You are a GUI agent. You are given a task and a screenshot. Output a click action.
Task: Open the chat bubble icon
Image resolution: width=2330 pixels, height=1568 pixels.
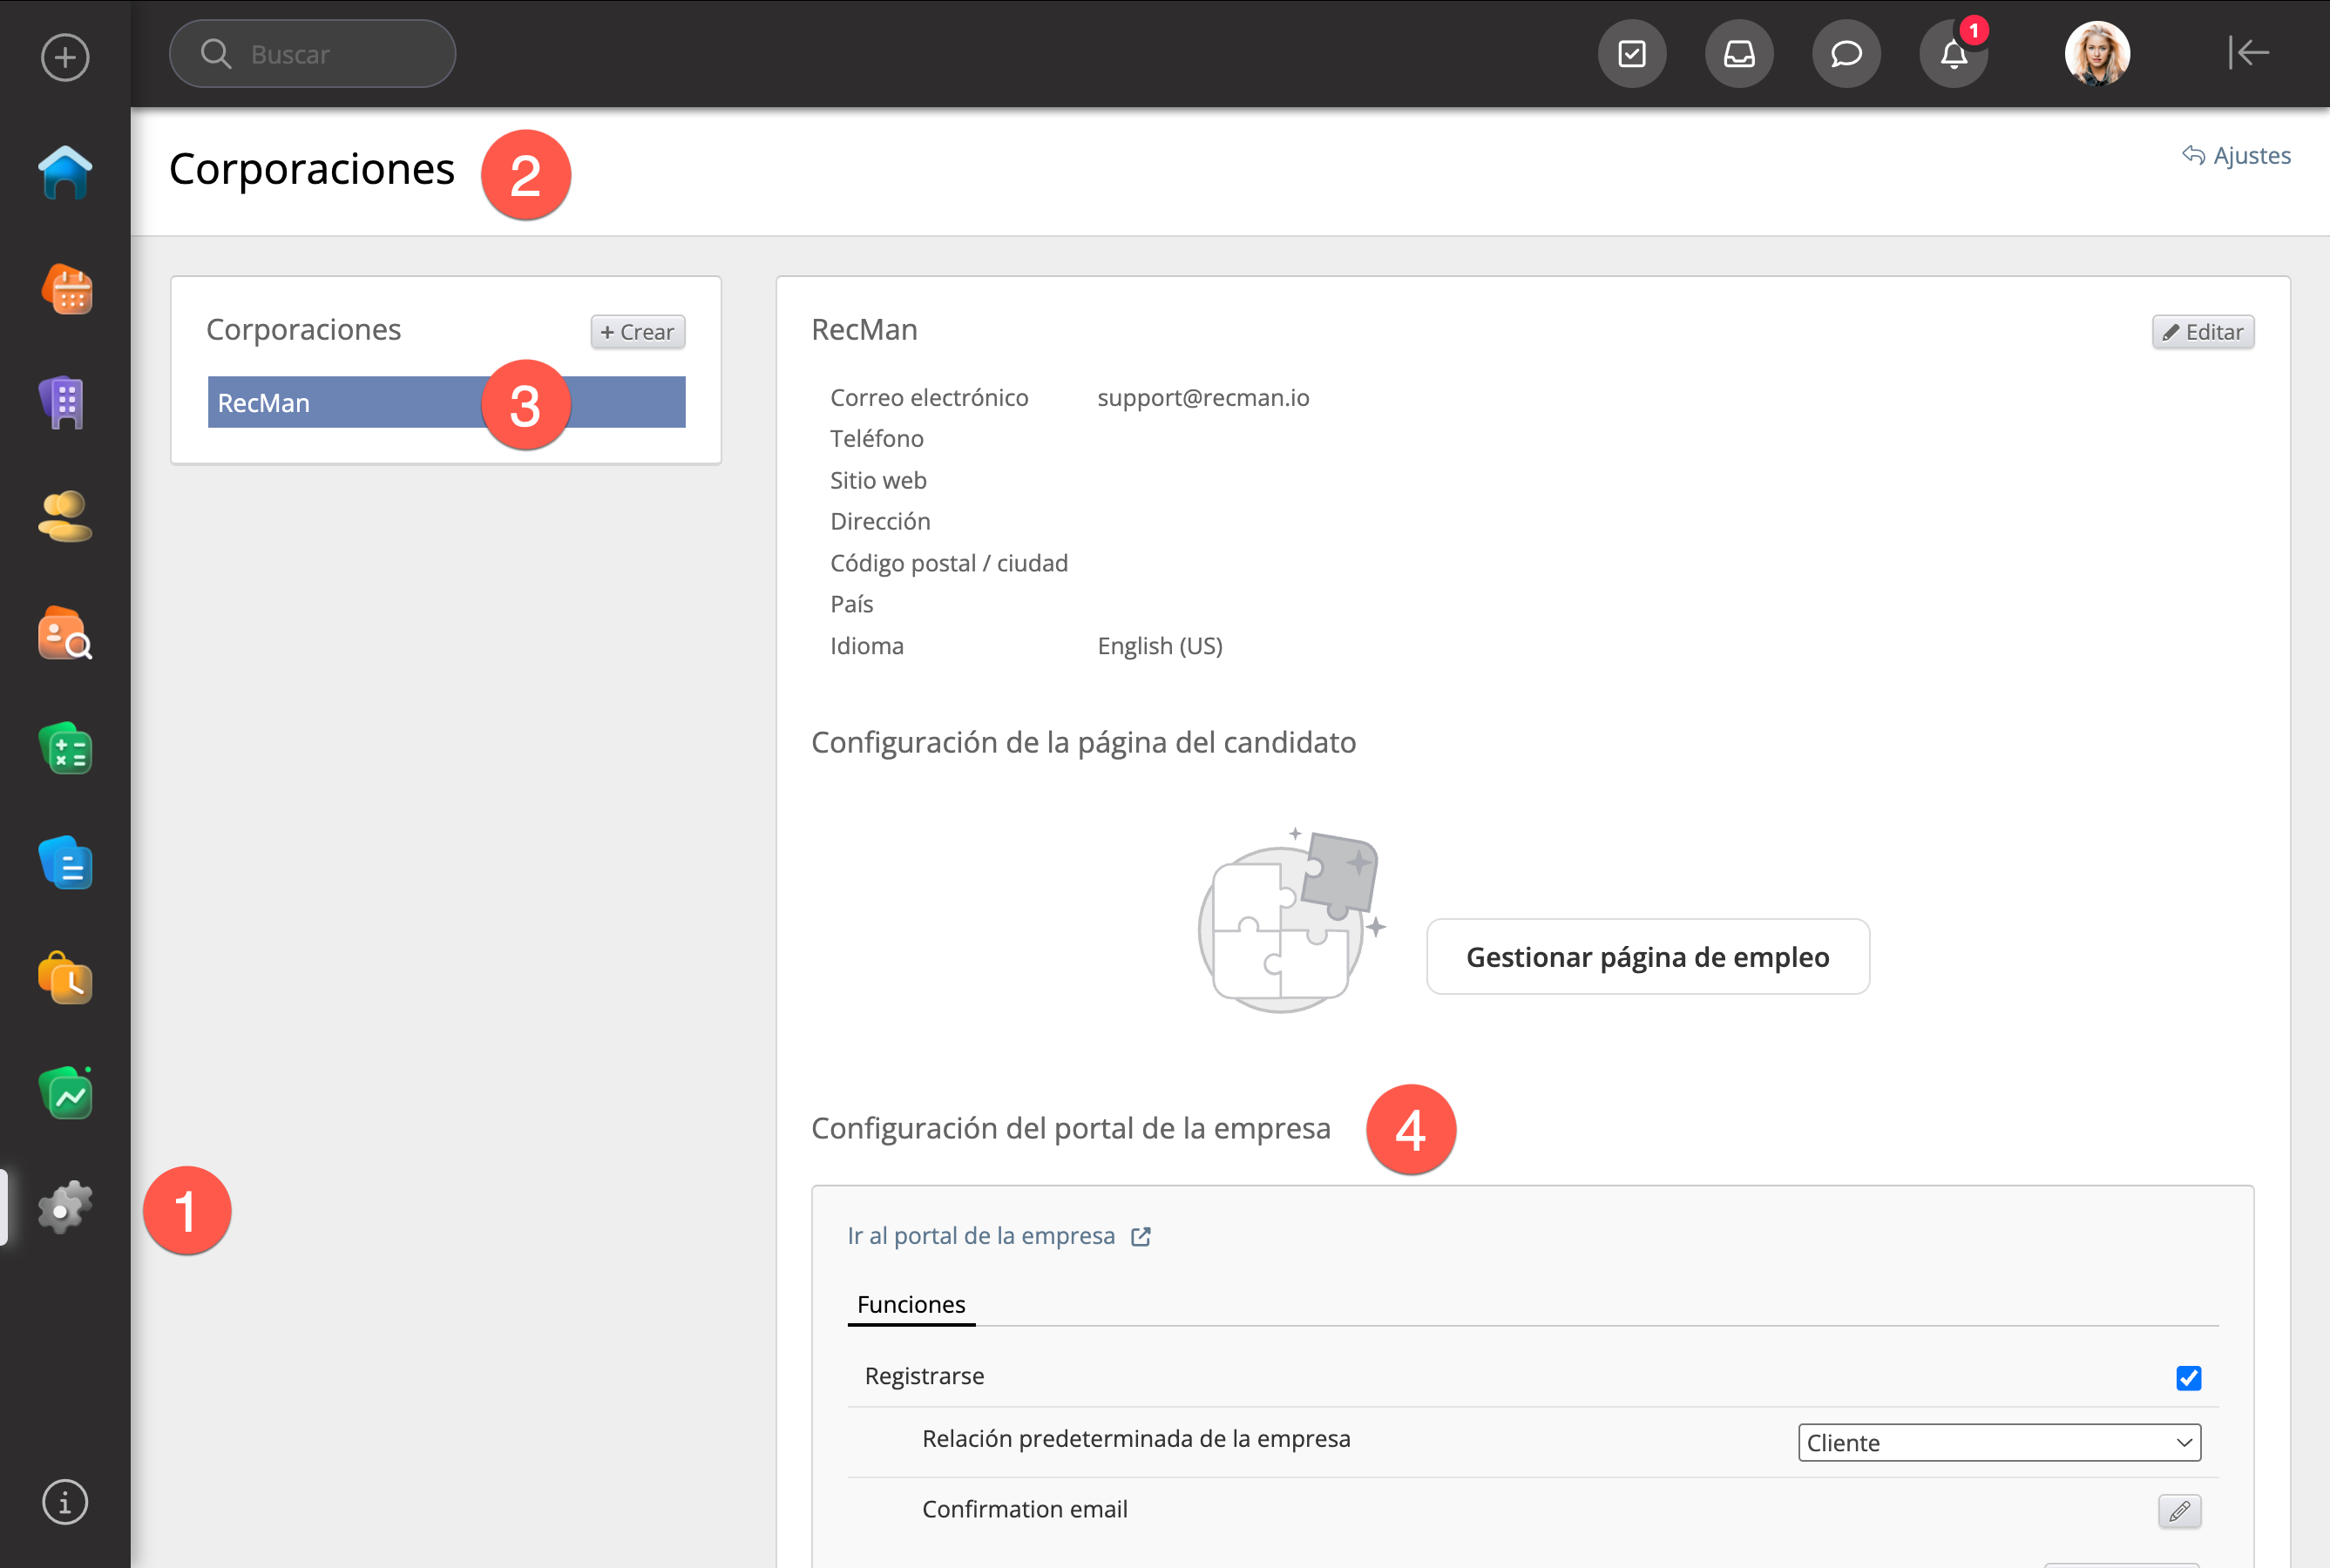click(1846, 54)
